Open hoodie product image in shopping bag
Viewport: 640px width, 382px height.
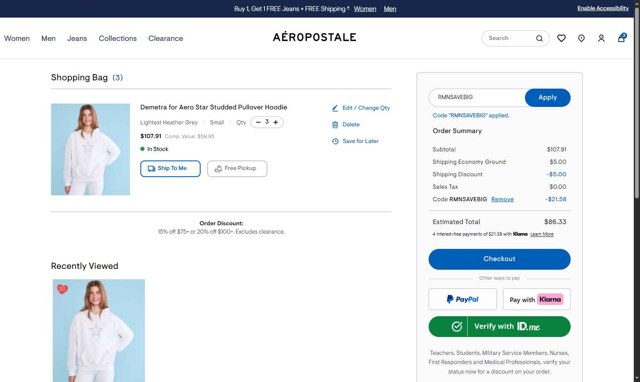[x=91, y=149]
